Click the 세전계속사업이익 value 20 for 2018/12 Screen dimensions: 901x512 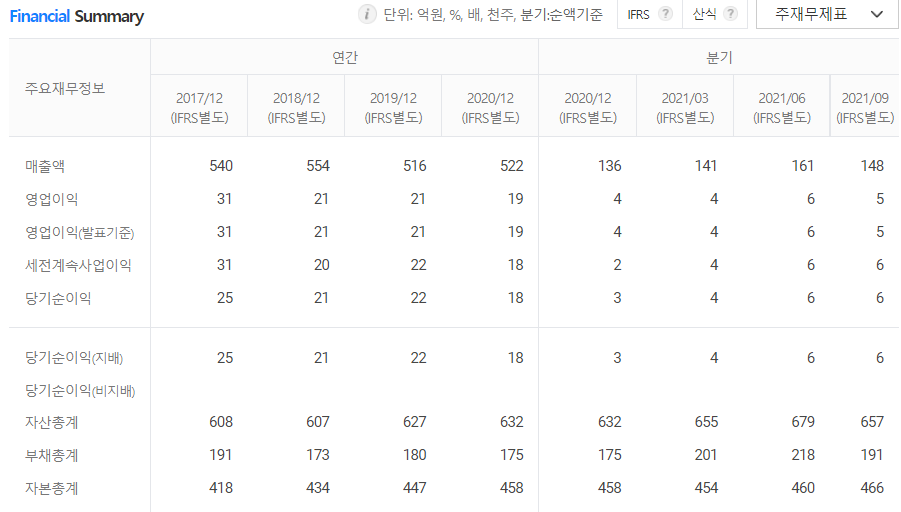(x=322, y=265)
